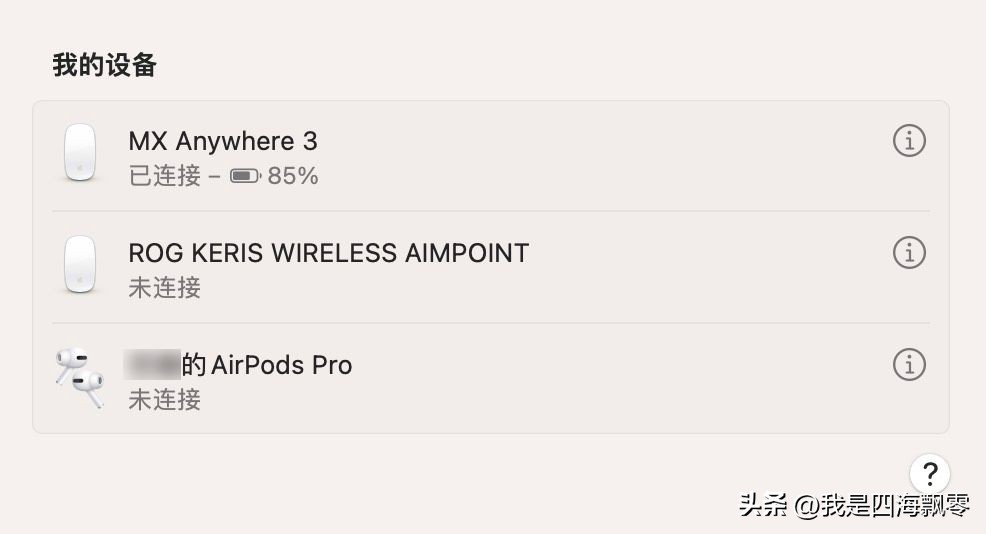
Task: Click the 已连接 status text
Action: pos(165,177)
